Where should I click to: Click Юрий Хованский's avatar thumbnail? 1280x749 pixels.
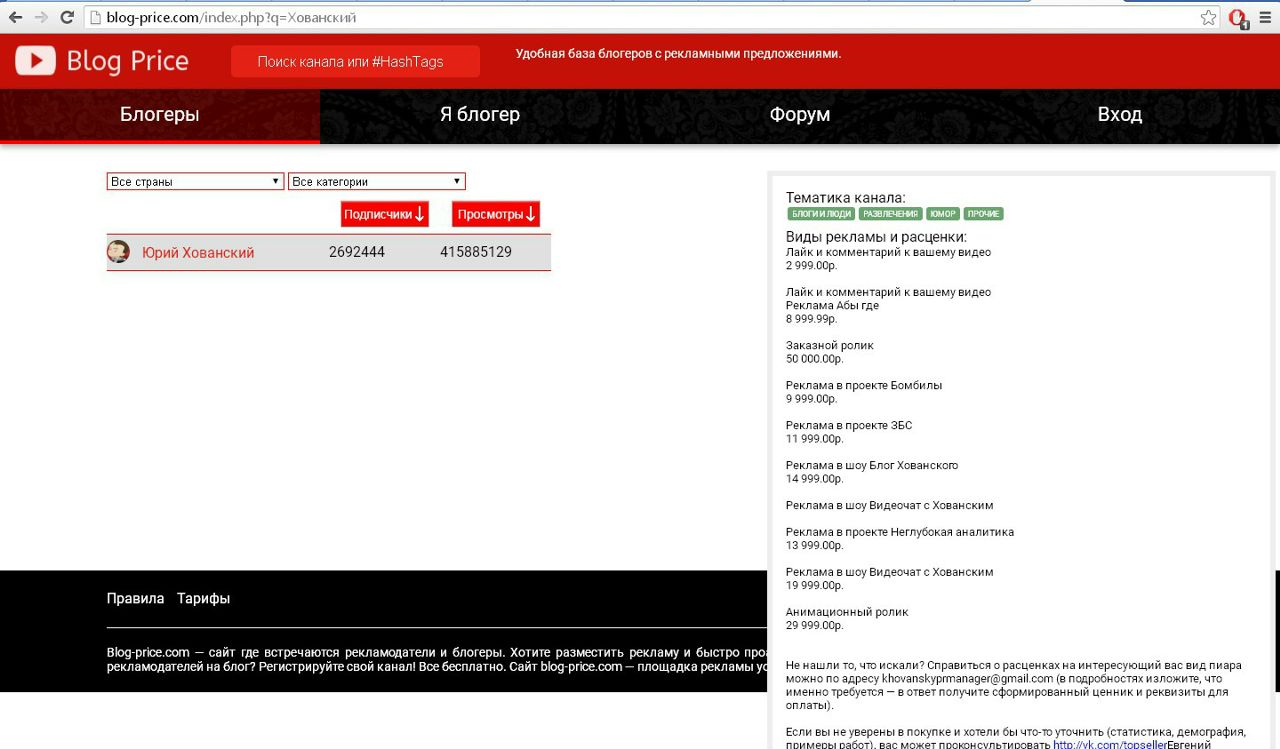click(118, 252)
